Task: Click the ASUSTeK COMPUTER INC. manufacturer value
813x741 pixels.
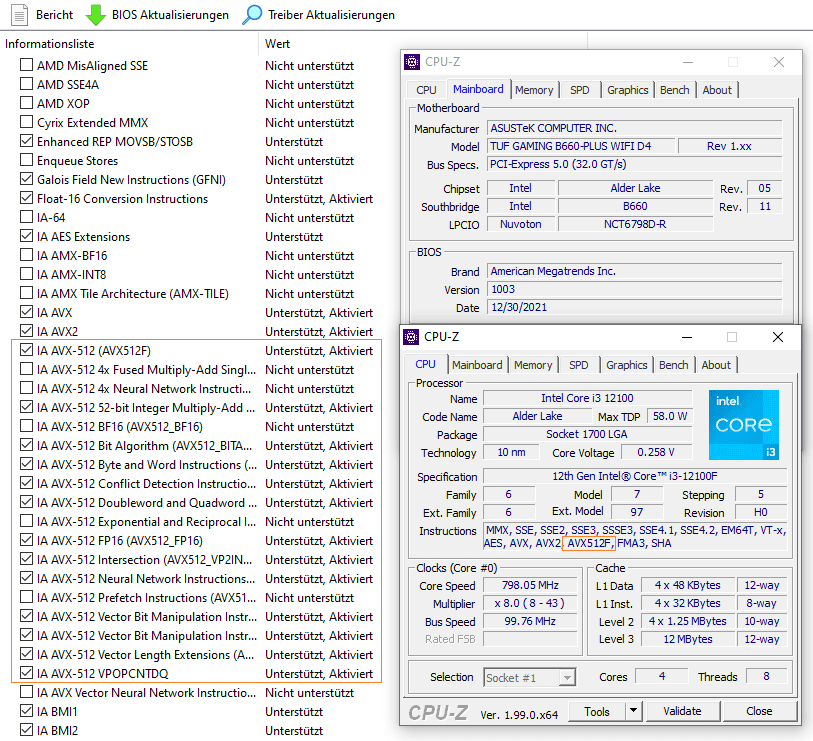Action: 634,128
